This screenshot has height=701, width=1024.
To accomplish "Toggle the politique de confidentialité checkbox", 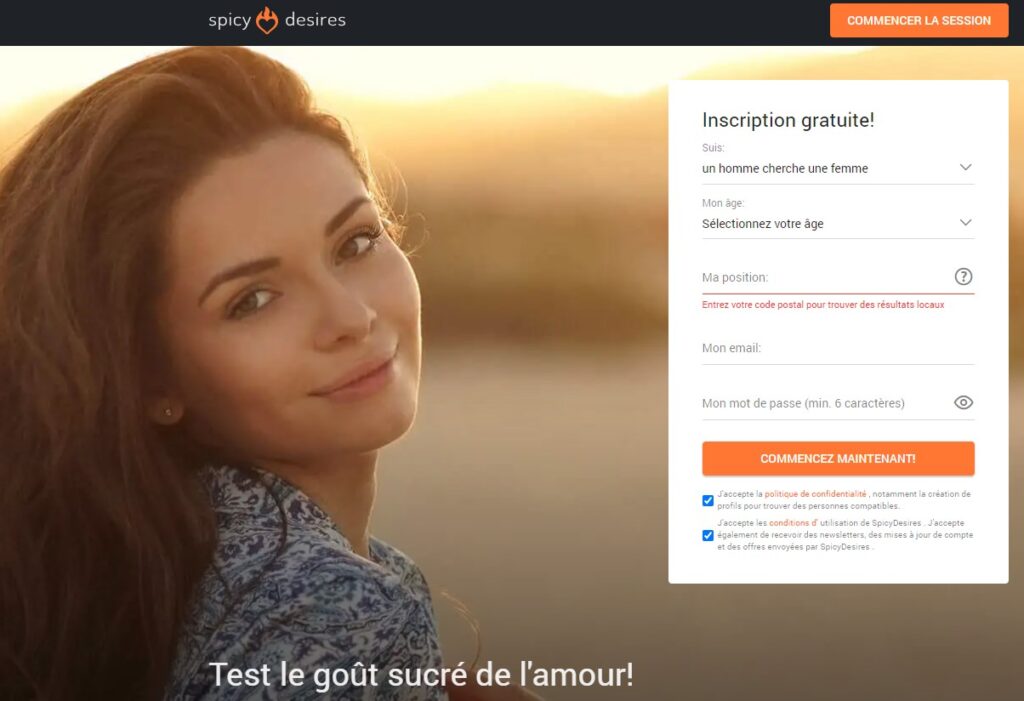I will [x=708, y=500].
